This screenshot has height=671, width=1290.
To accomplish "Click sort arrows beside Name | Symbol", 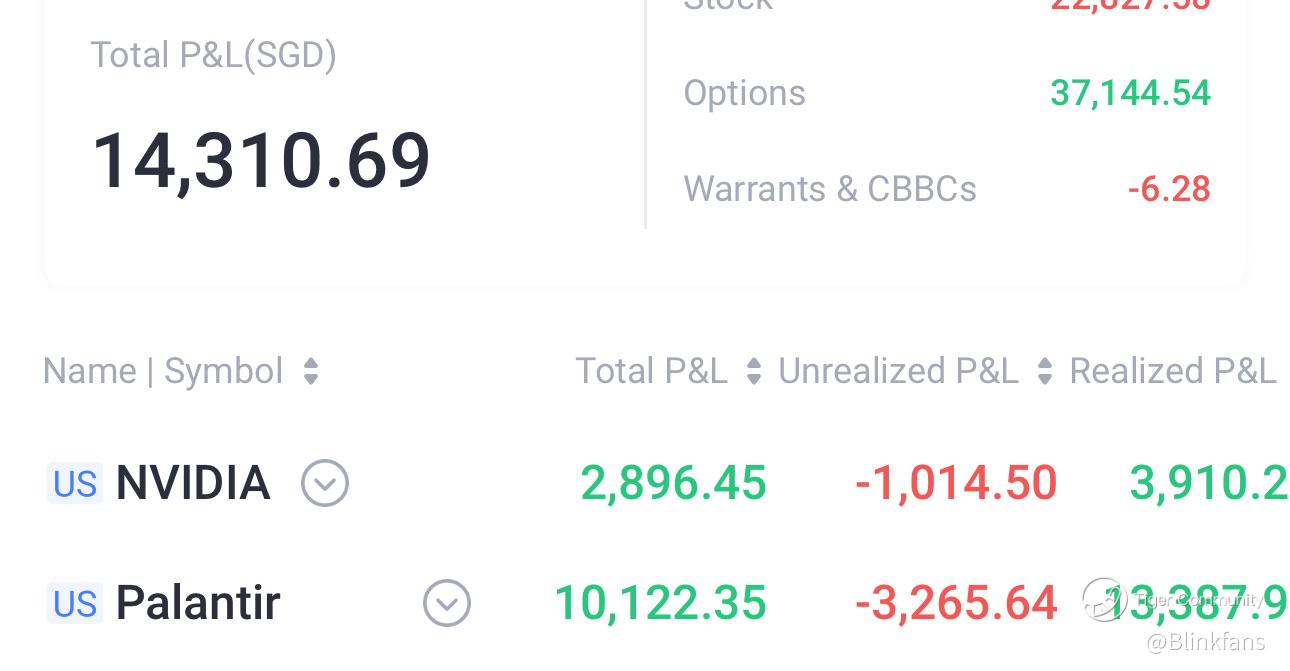I will point(311,372).
